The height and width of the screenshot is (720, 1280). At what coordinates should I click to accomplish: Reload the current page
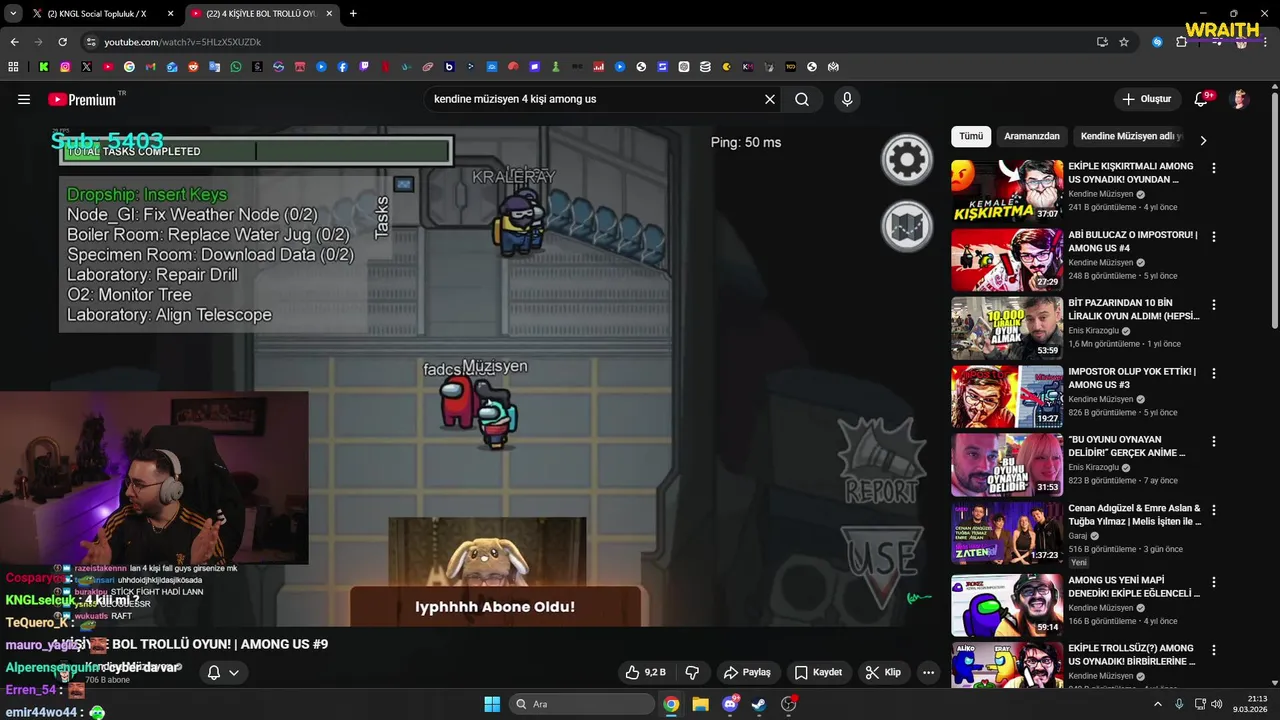coord(62,42)
